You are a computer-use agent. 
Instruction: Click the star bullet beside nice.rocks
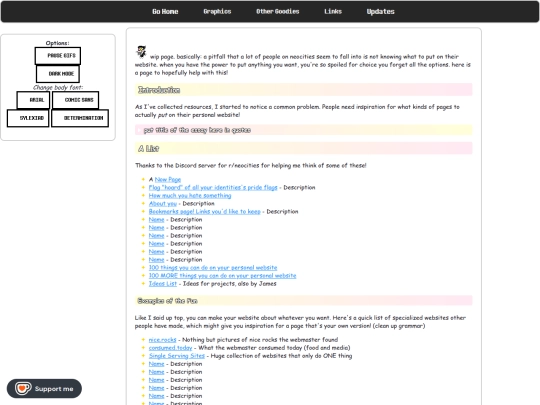click(x=143, y=339)
